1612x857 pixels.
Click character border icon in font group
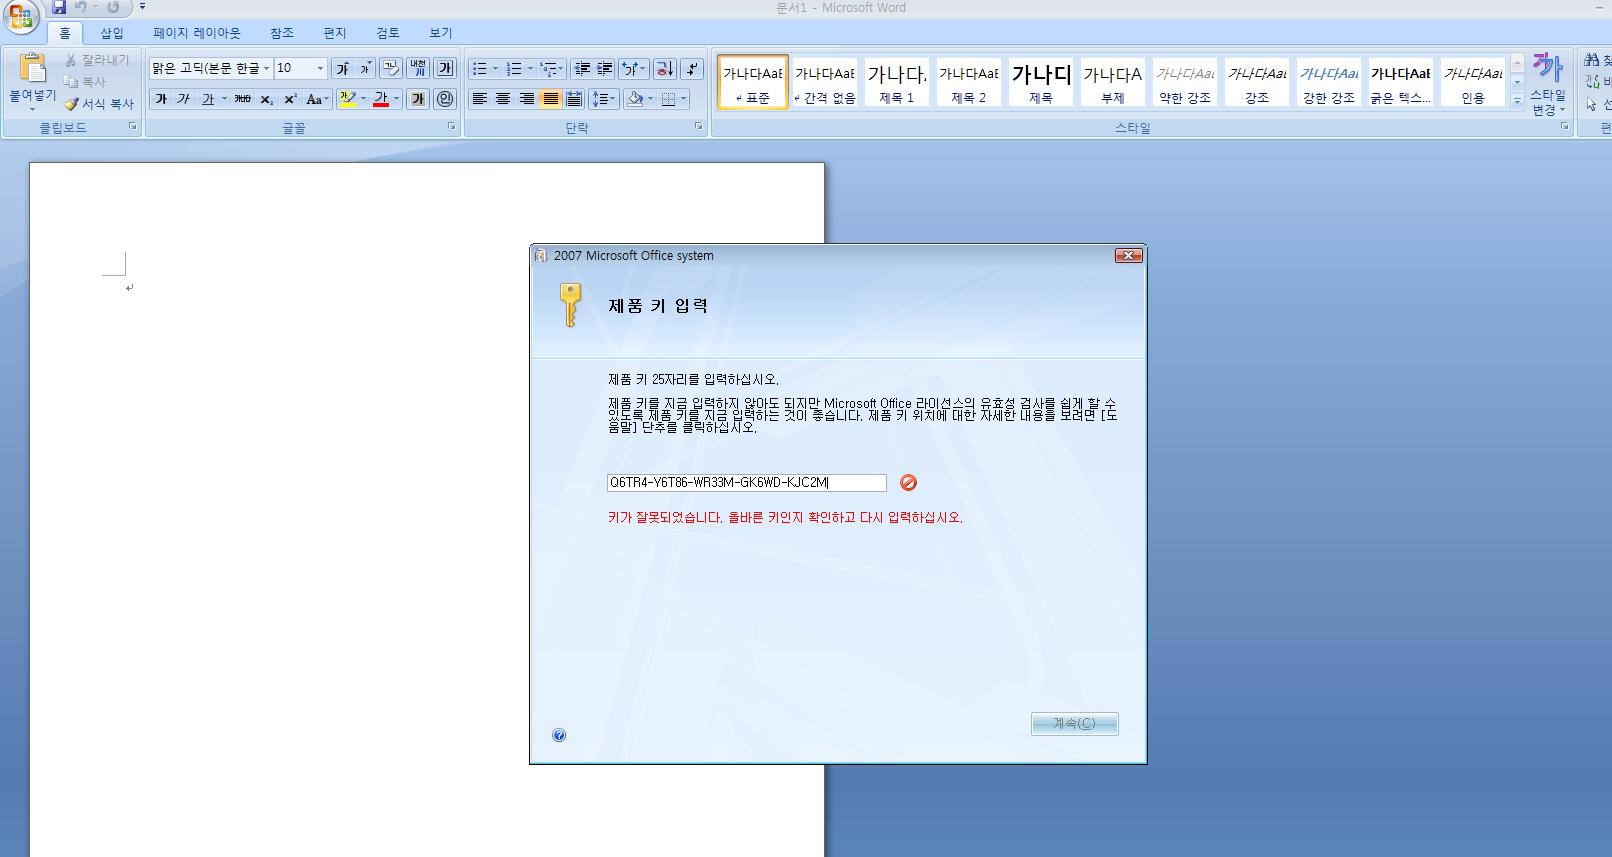point(445,68)
